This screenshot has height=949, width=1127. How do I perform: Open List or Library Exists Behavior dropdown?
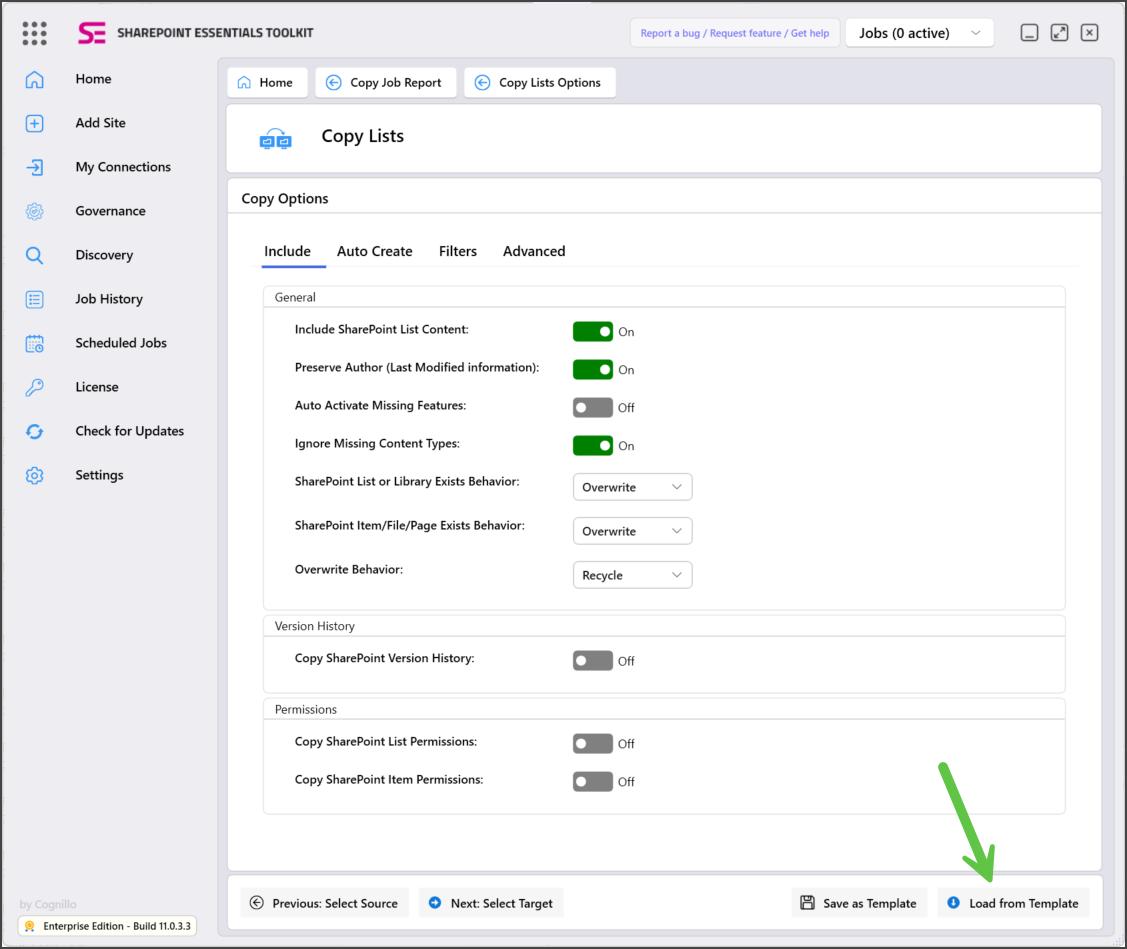632,487
